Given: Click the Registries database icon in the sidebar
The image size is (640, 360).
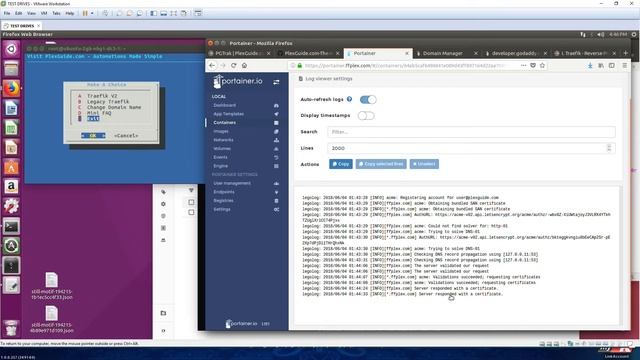Looking at the screenshot, I should (276, 201).
